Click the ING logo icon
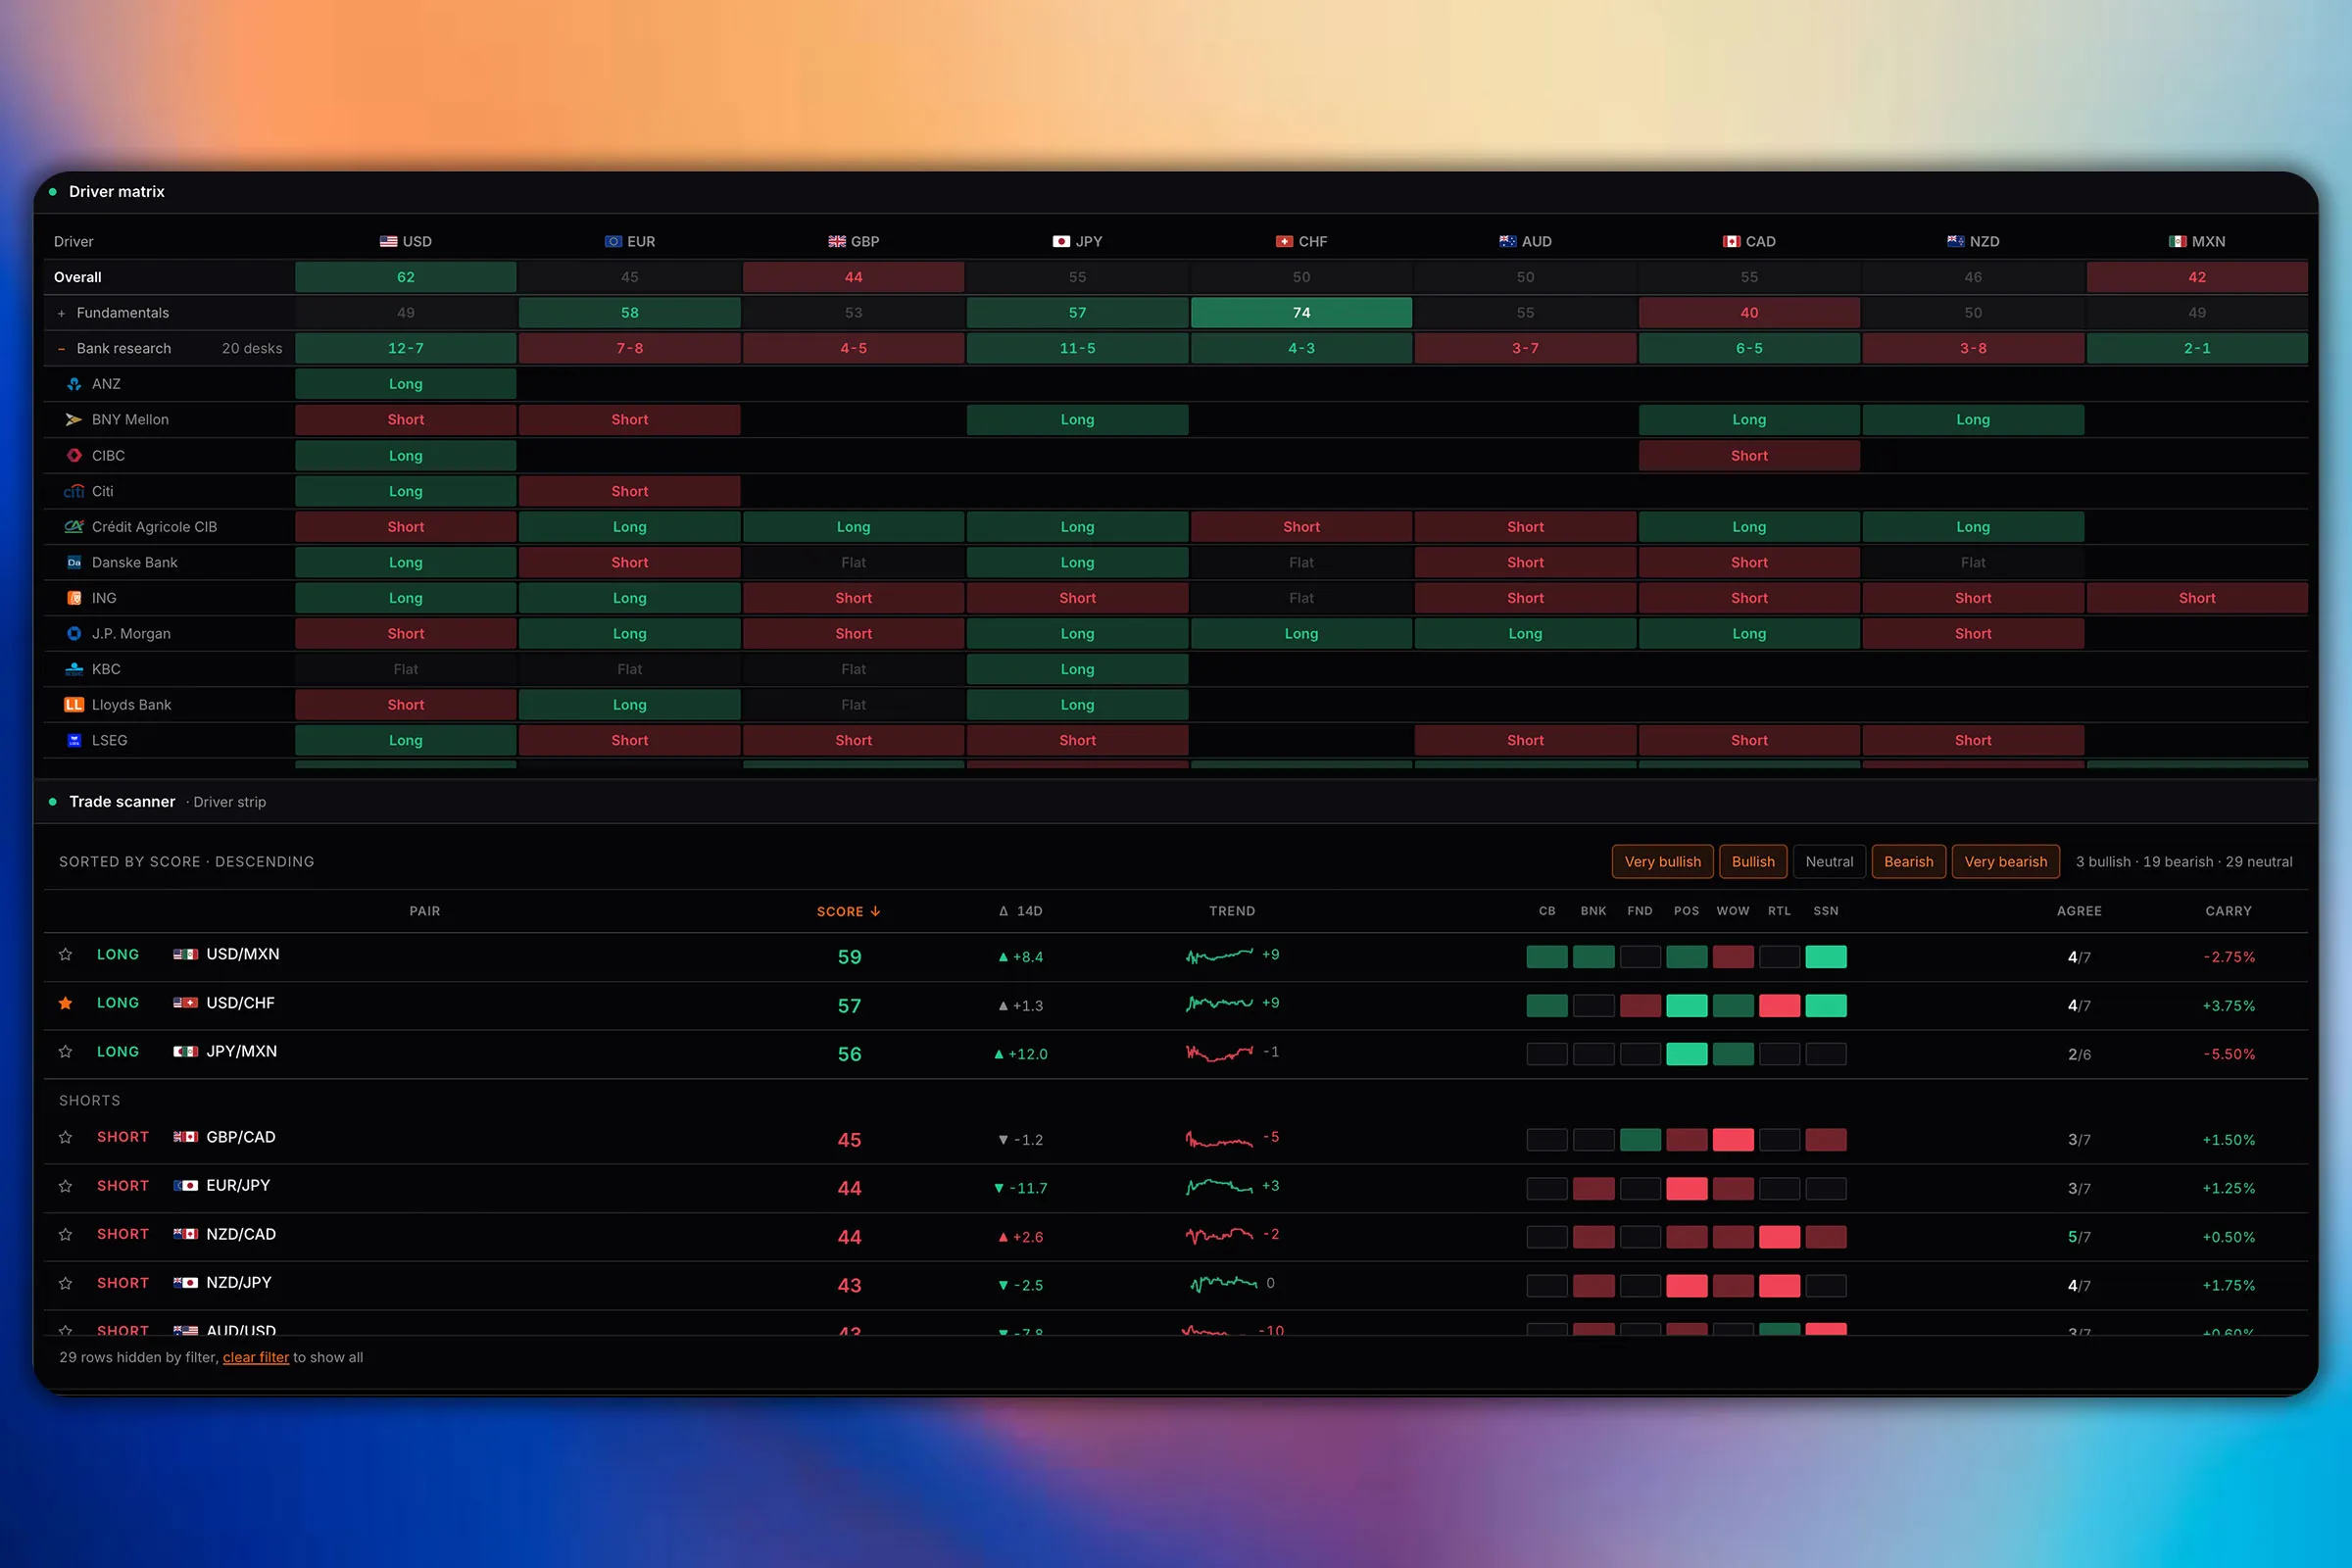This screenshot has width=2352, height=1568. coord(74,598)
